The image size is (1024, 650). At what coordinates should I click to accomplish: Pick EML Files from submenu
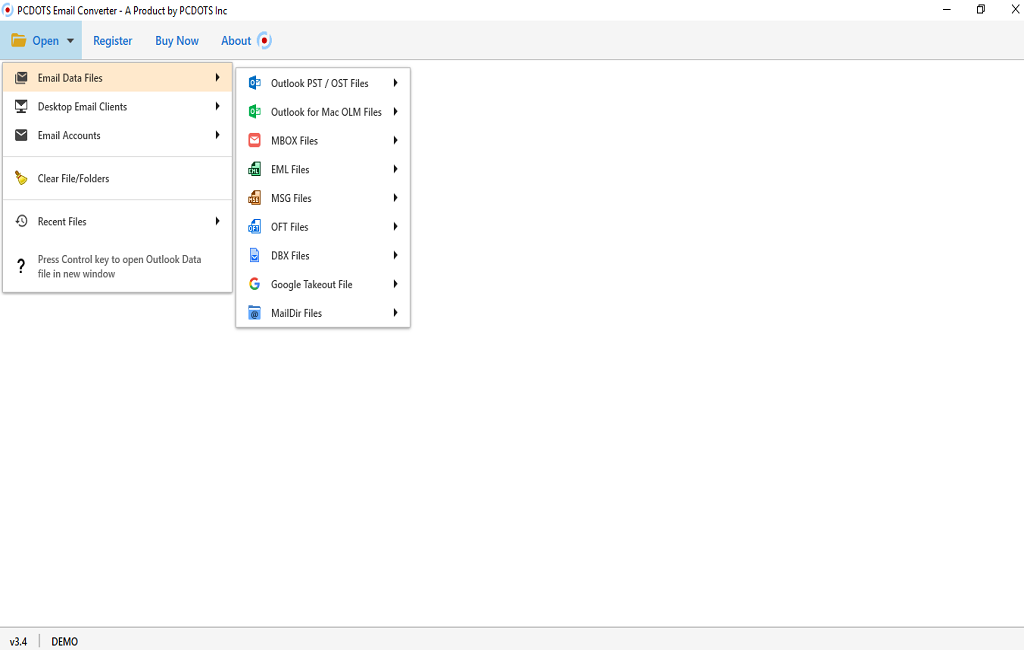click(323, 169)
